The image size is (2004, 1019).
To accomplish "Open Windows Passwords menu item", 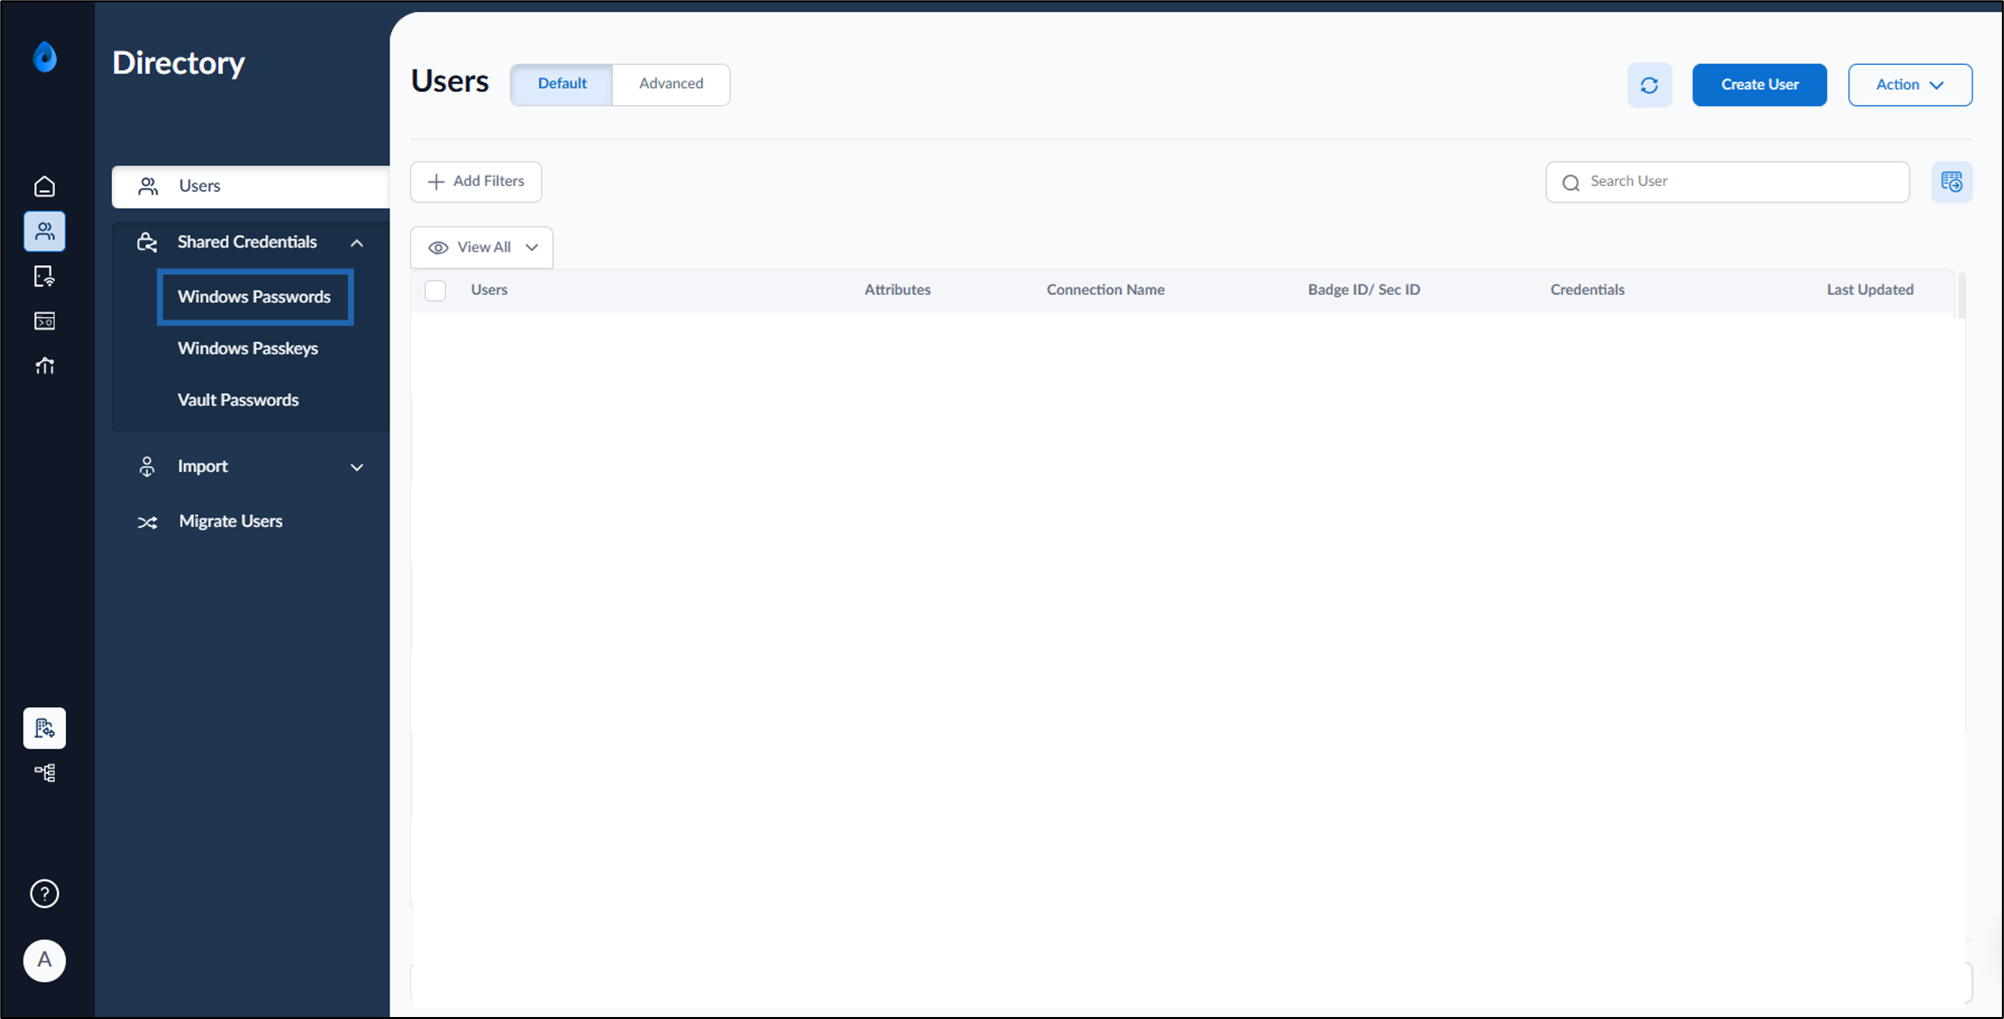I will point(254,297).
